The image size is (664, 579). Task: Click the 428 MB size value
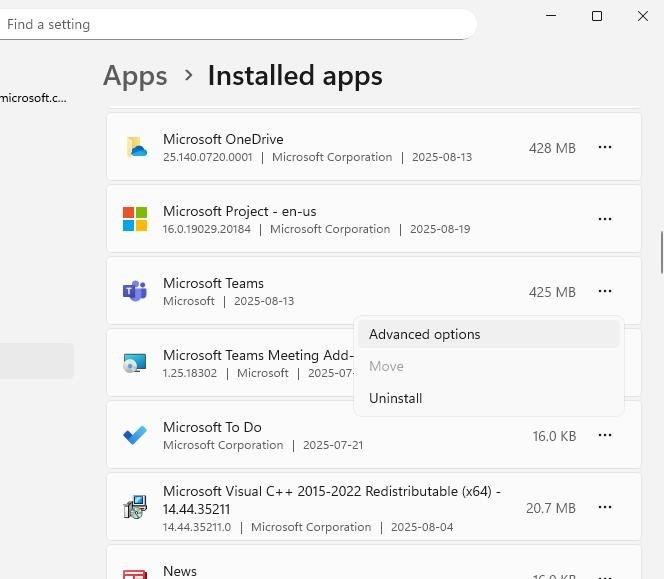point(552,148)
